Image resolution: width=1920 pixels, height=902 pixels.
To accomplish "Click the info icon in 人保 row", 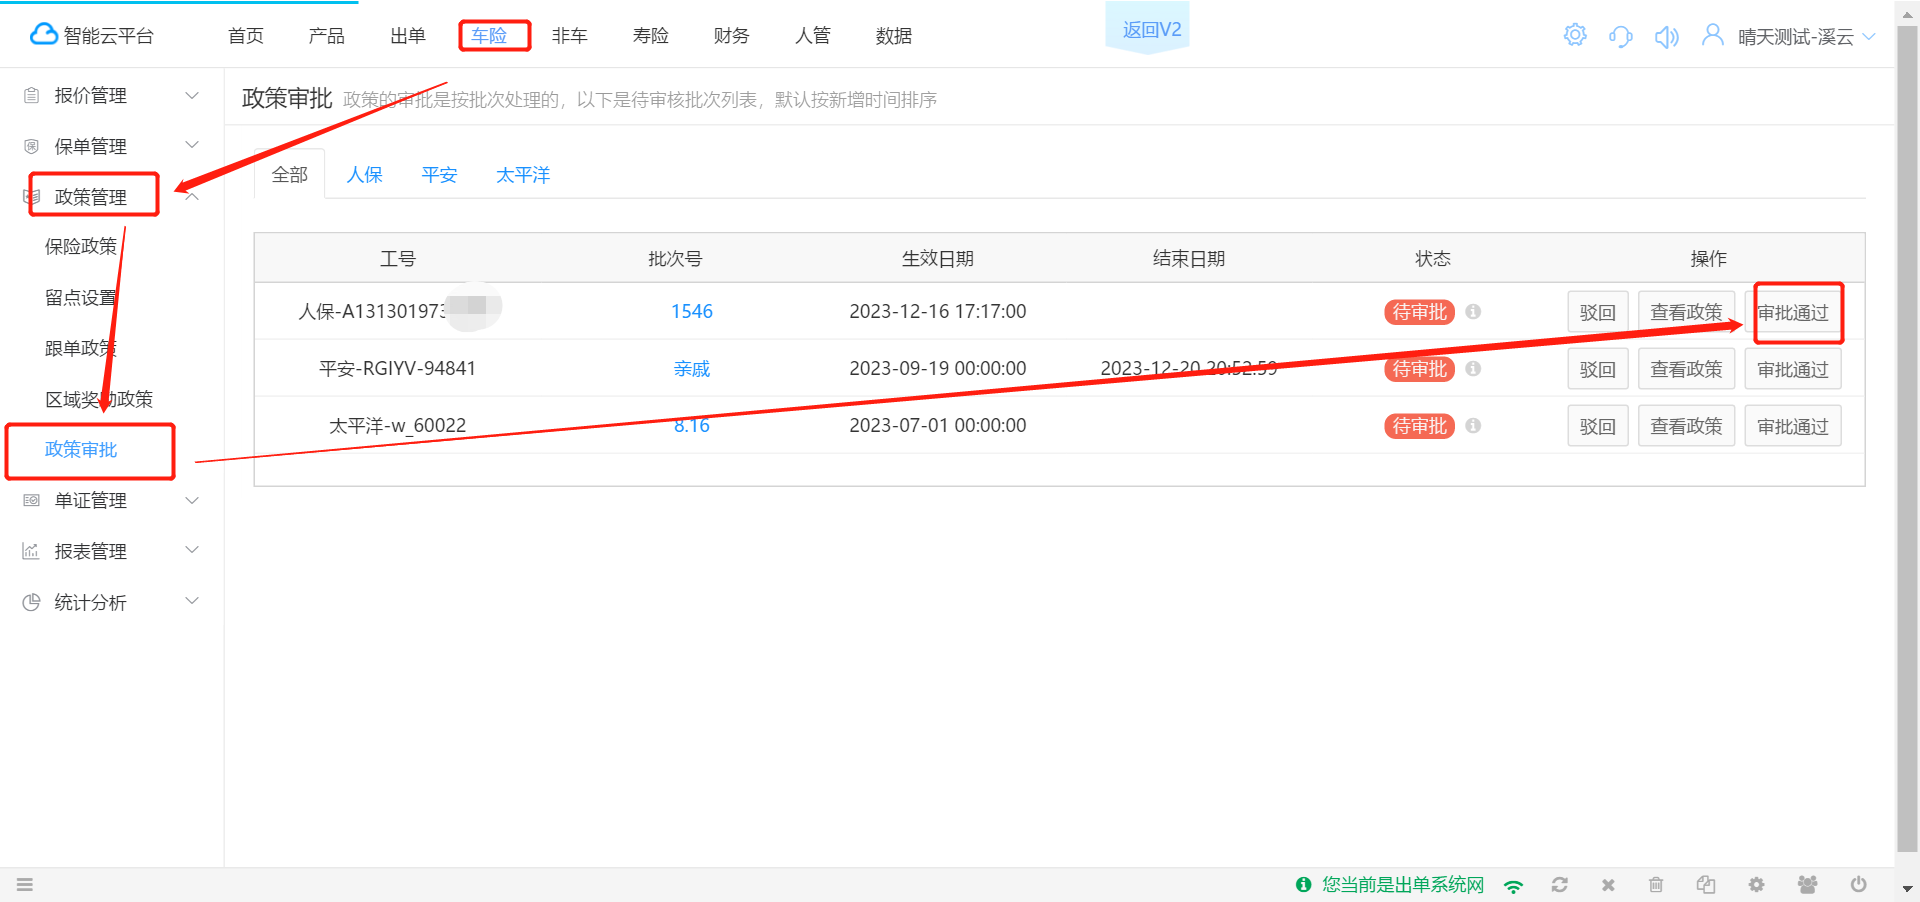I will coord(1473,312).
